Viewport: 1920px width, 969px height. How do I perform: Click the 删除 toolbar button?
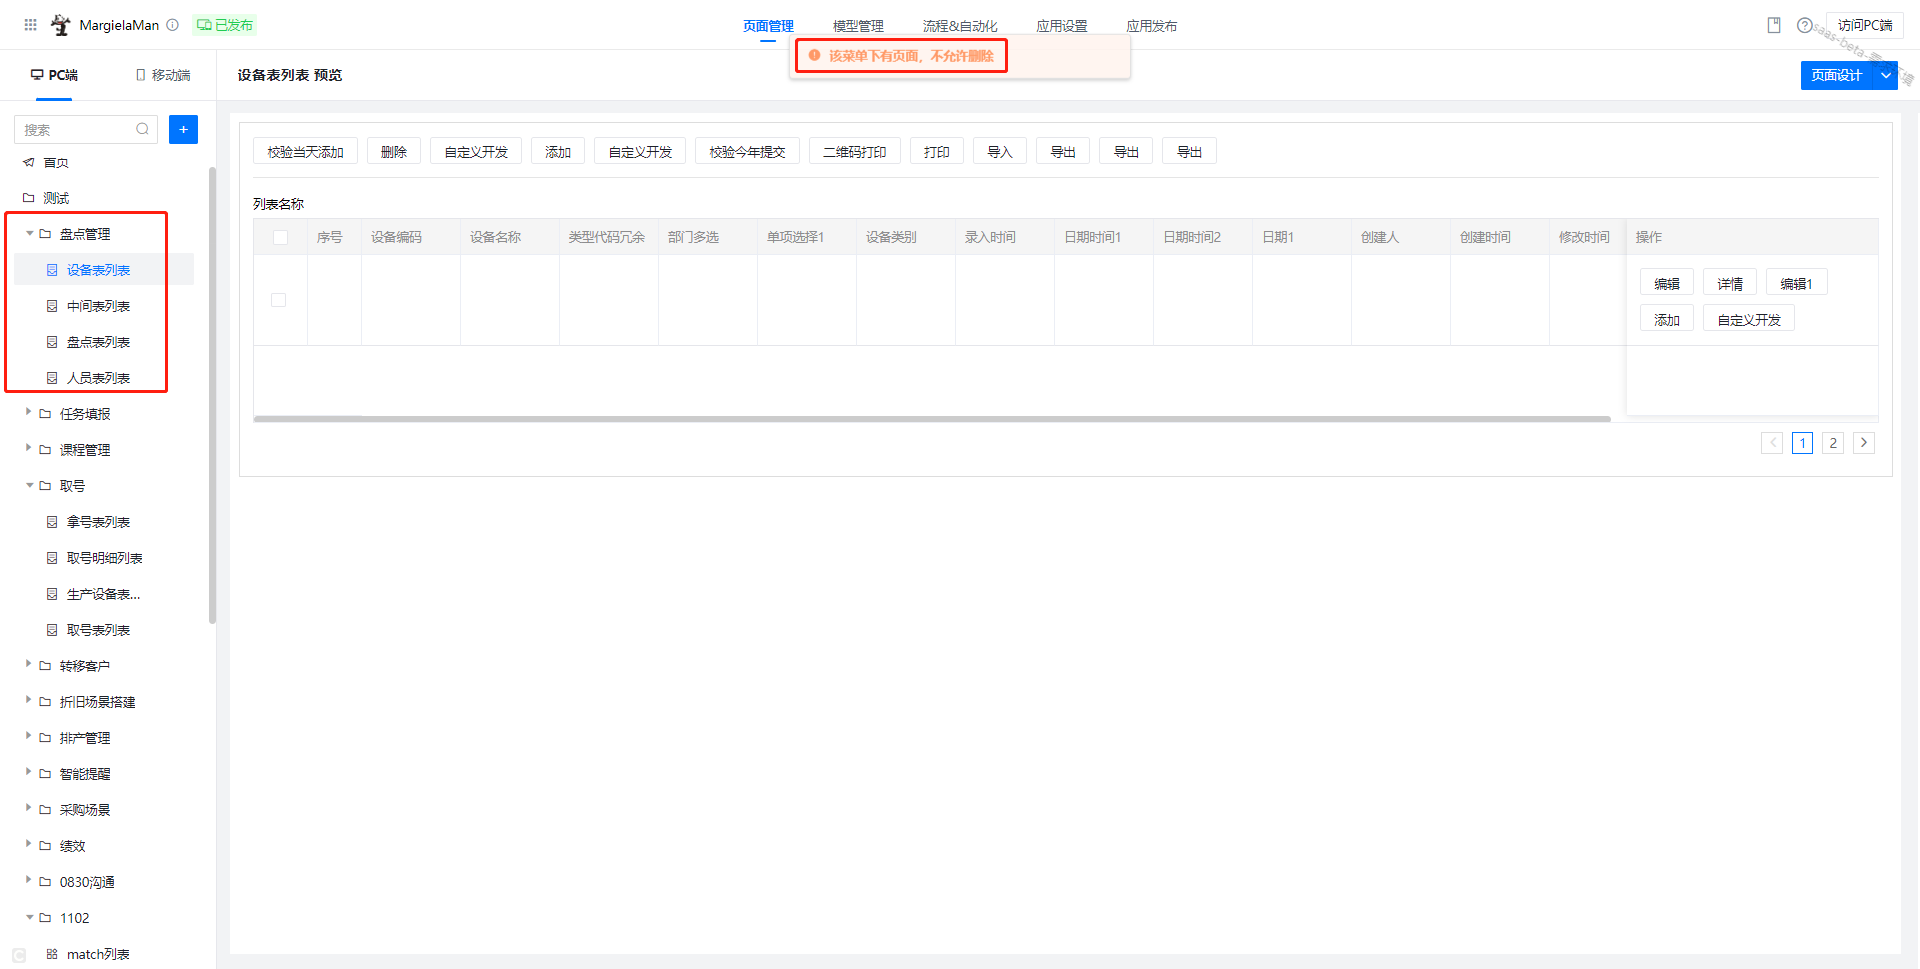394,152
